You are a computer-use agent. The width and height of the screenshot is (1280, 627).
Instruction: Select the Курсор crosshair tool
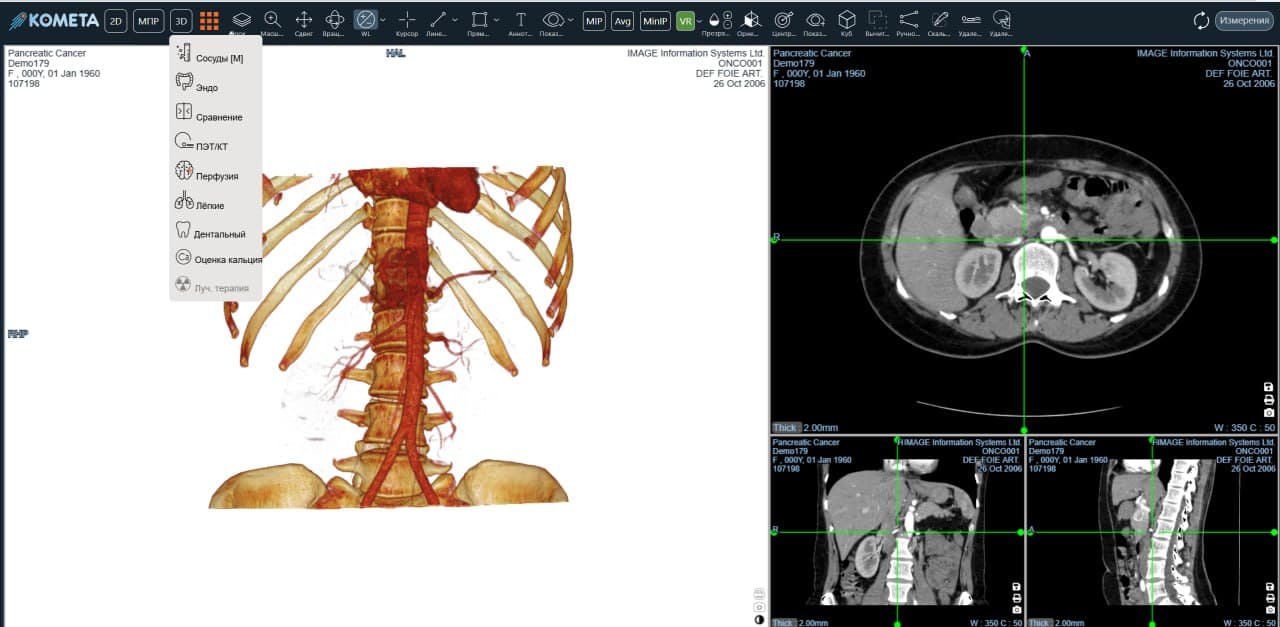pos(407,20)
